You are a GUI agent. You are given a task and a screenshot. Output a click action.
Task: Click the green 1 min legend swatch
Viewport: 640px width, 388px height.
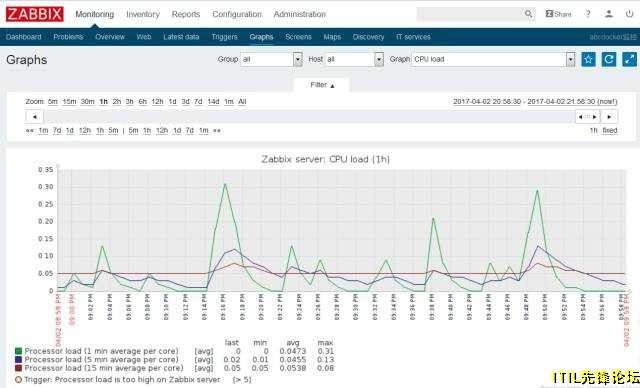[18, 351]
